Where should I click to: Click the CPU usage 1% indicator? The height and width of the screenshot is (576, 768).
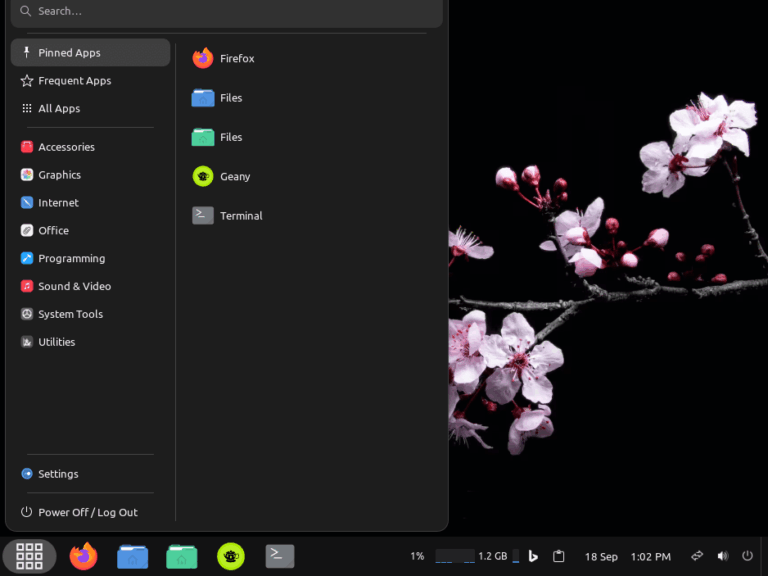tap(417, 556)
